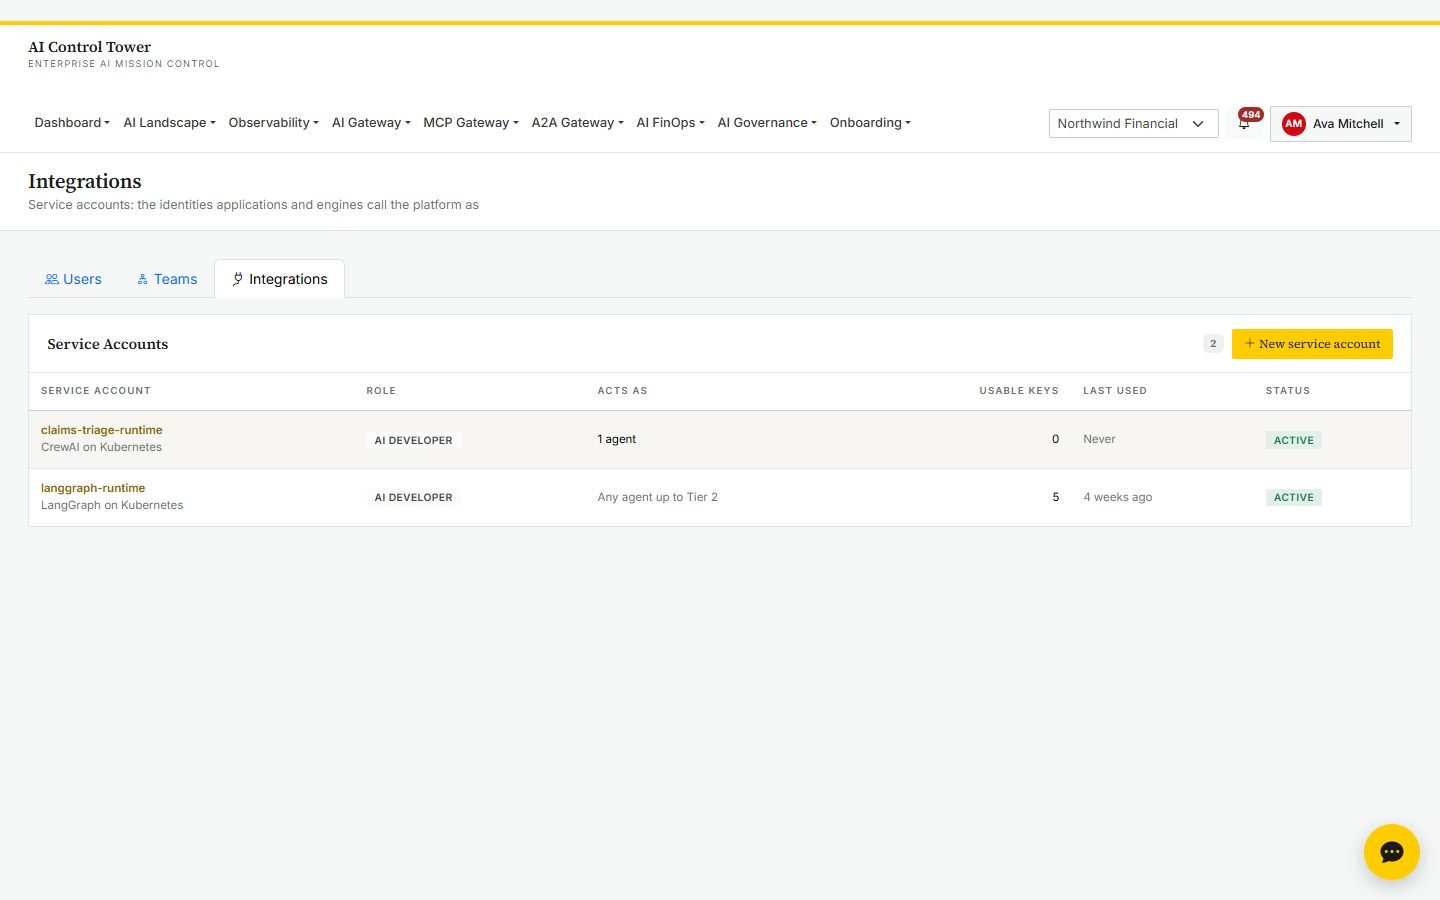Click the AI Developer role badge for claims-triage-runtime
This screenshot has width=1440, height=900.
pyautogui.click(x=413, y=440)
